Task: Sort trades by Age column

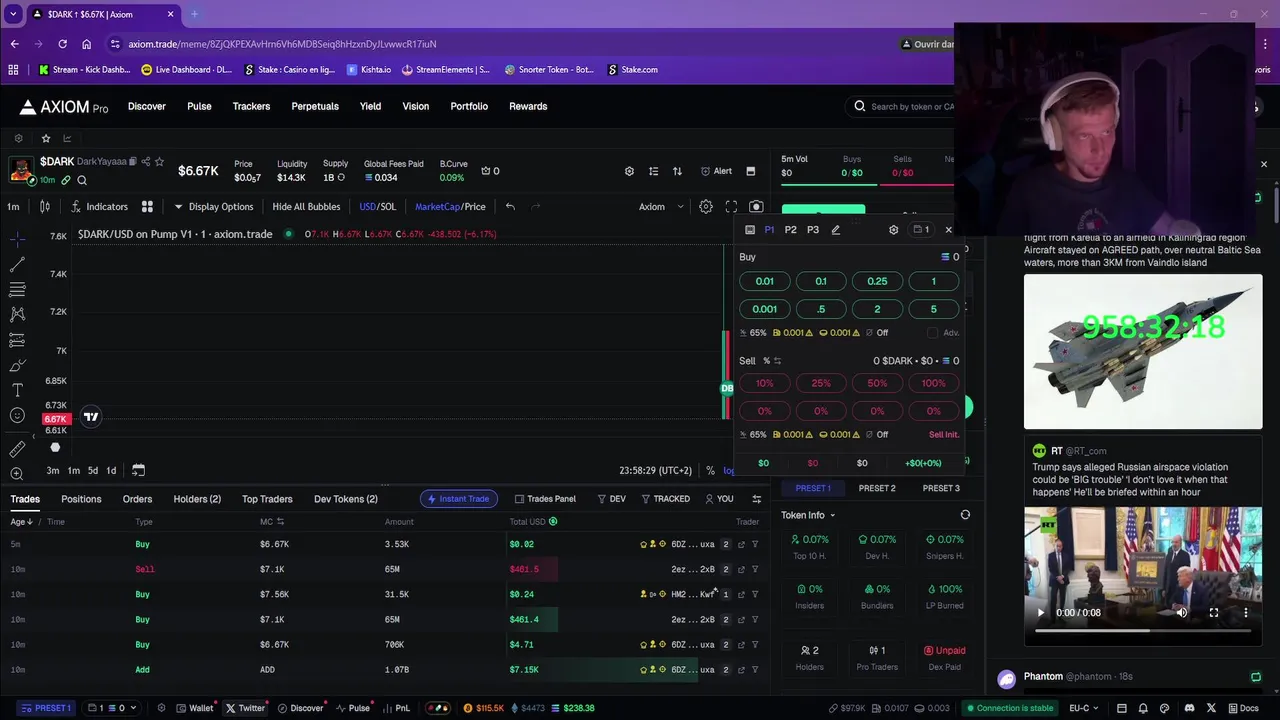Action: 22,522
